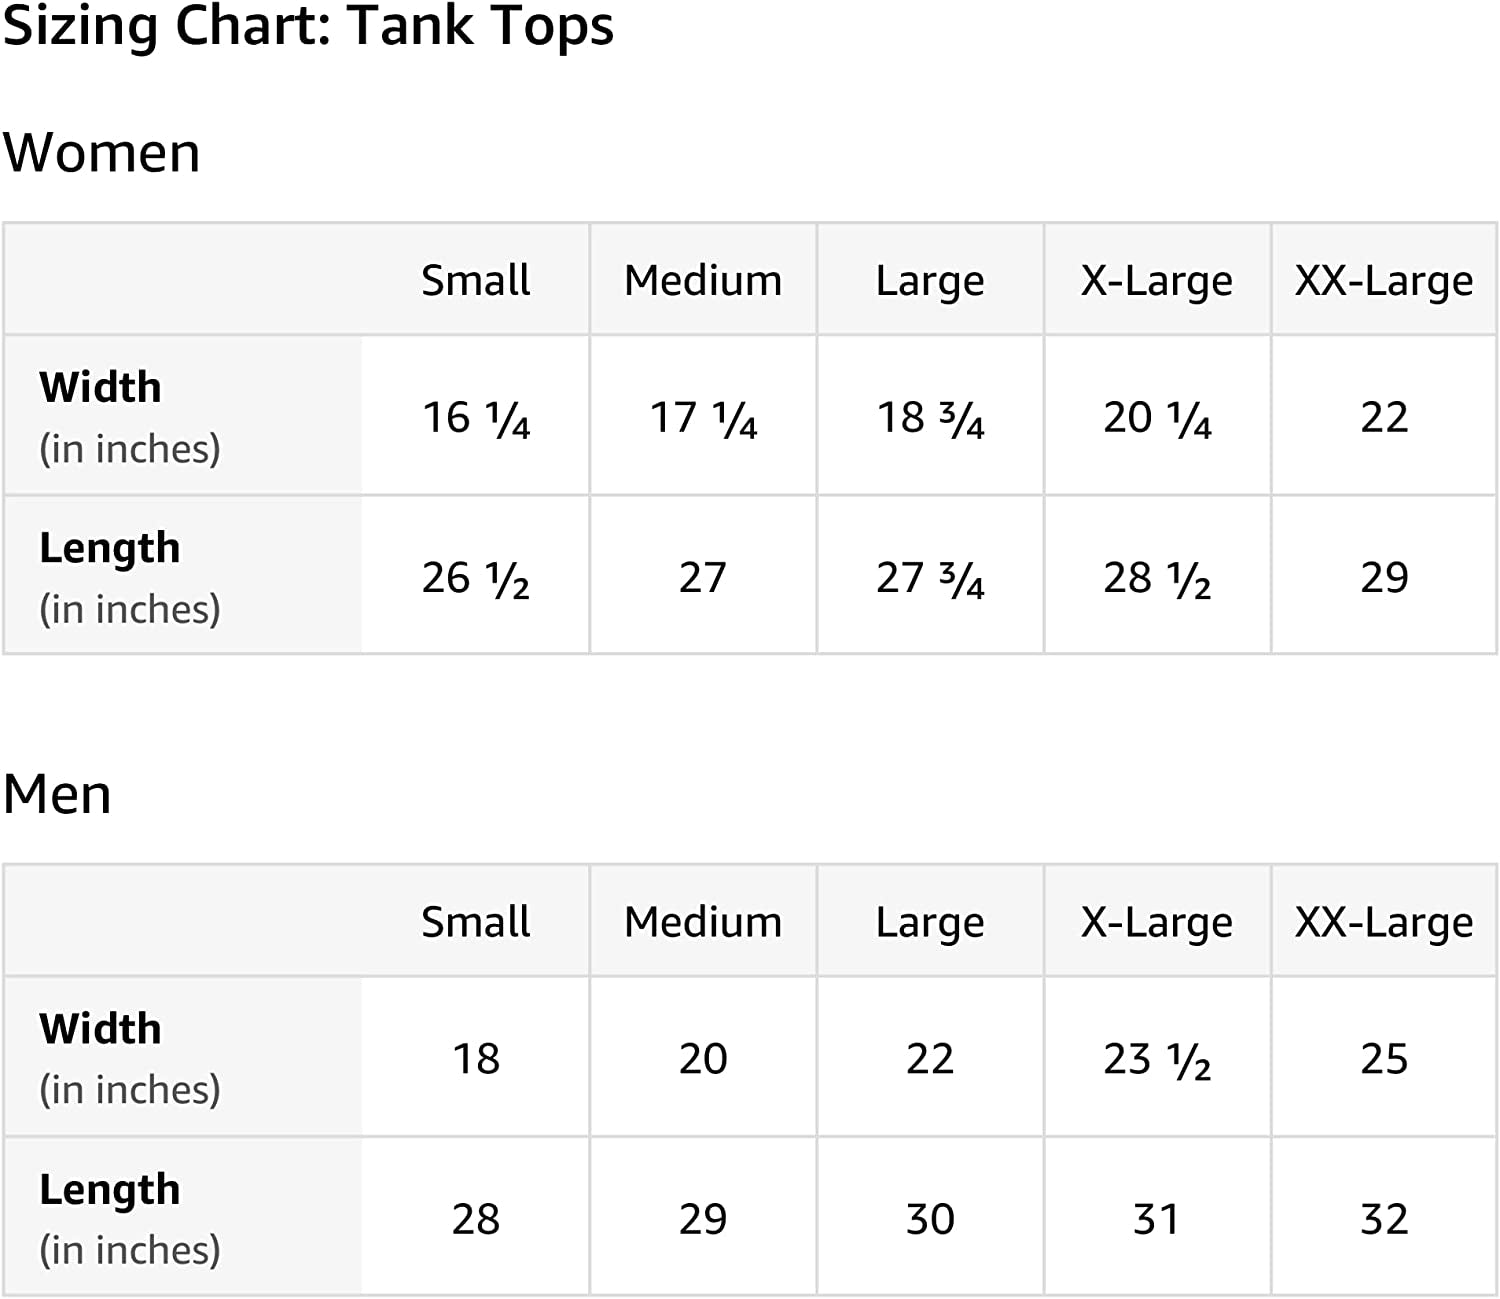Click the Women's X-Large width cell 20 ¼
The width and height of the screenshot is (1500, 1299).
(x=1157, y=417)
